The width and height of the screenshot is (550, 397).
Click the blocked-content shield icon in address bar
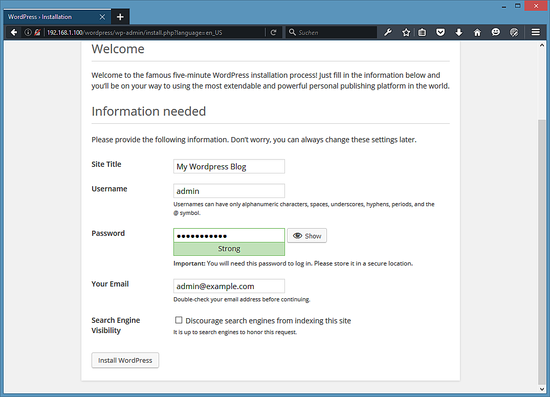click(x=37, y=33)
